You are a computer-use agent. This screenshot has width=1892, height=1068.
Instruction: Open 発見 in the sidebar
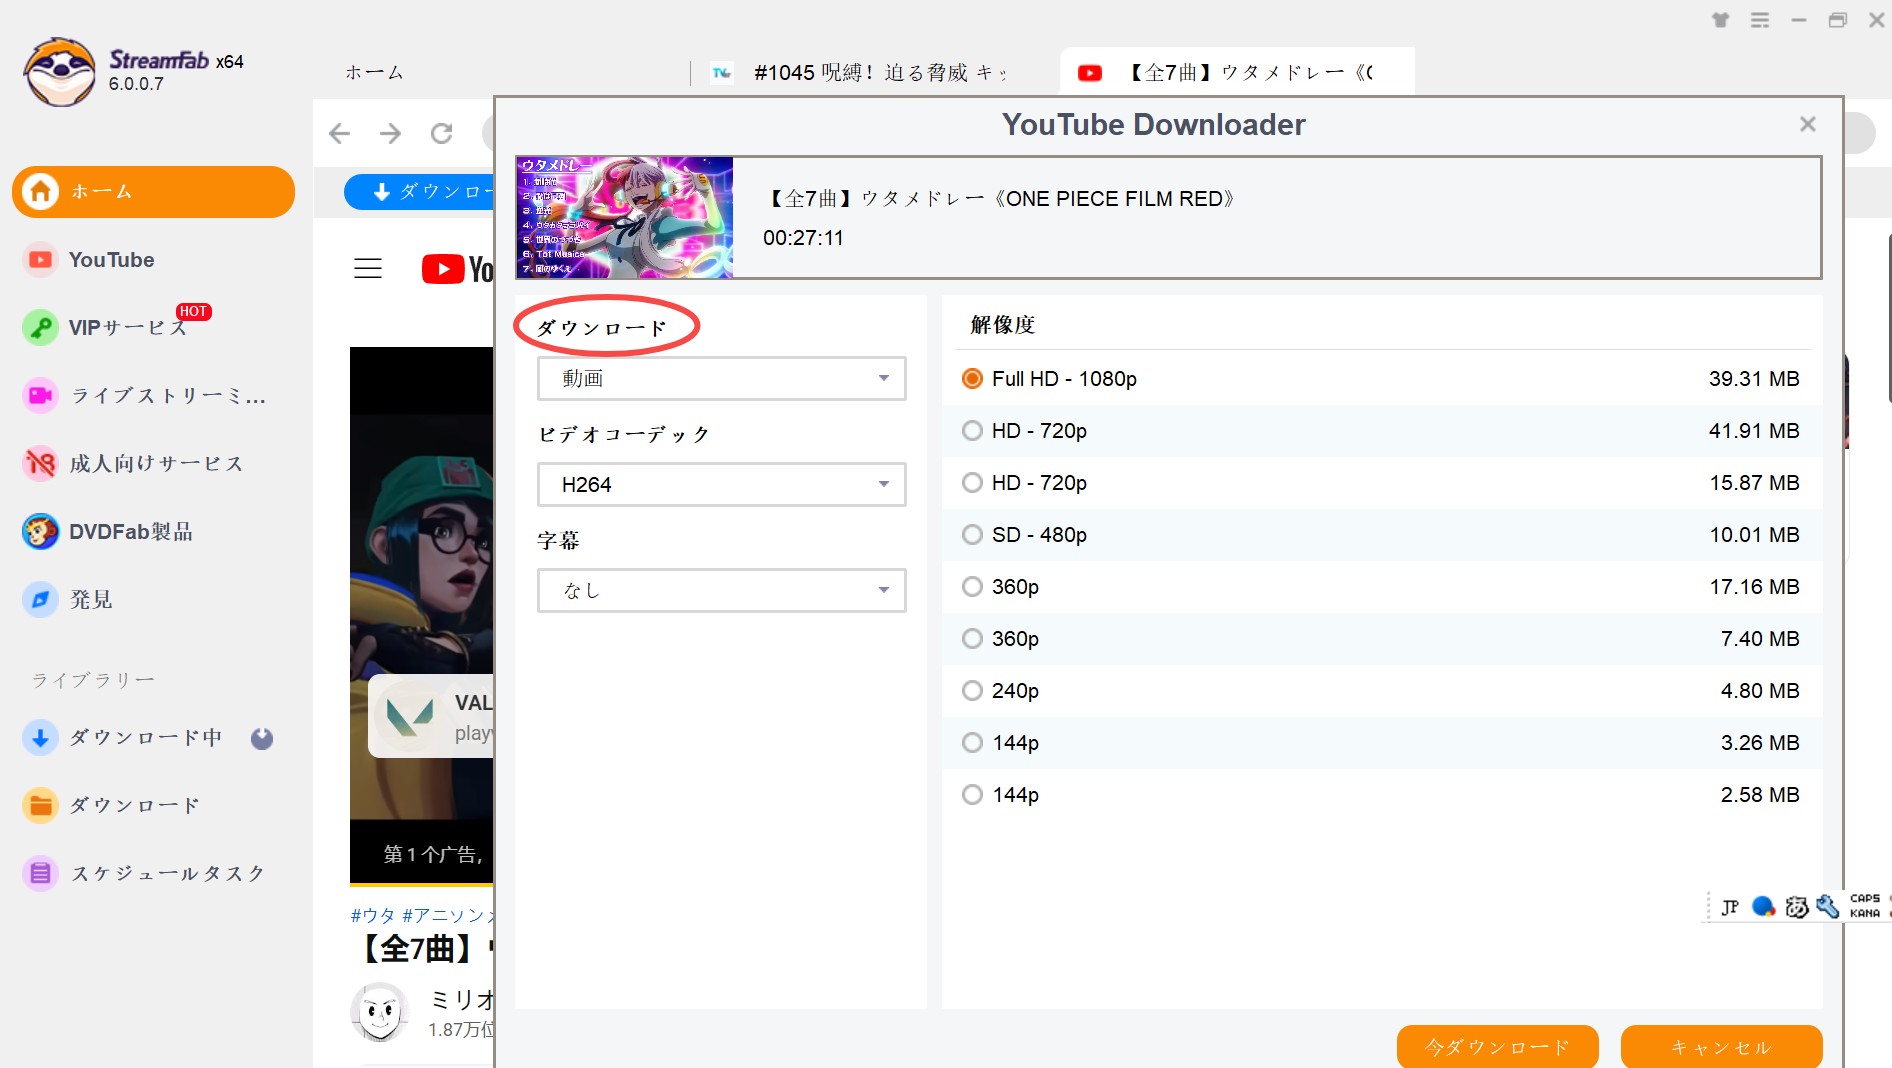[68, 600]
